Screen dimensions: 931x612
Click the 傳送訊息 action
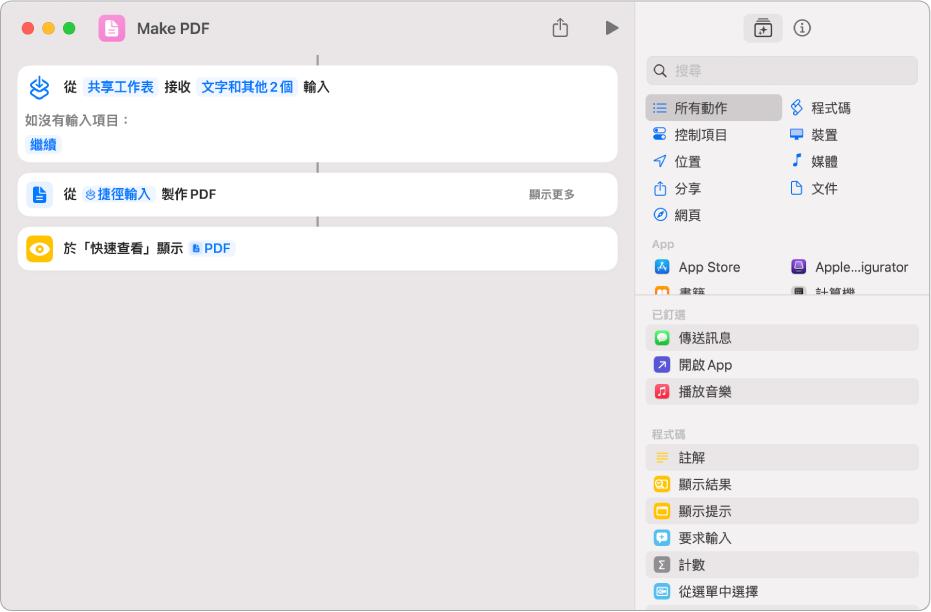coord(782,338)
